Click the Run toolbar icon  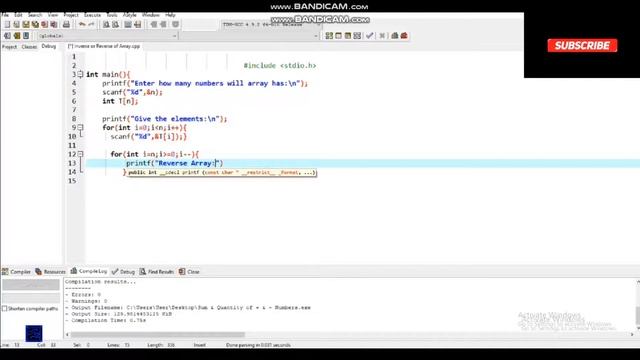pyautogui.click(x=338, y=36)
